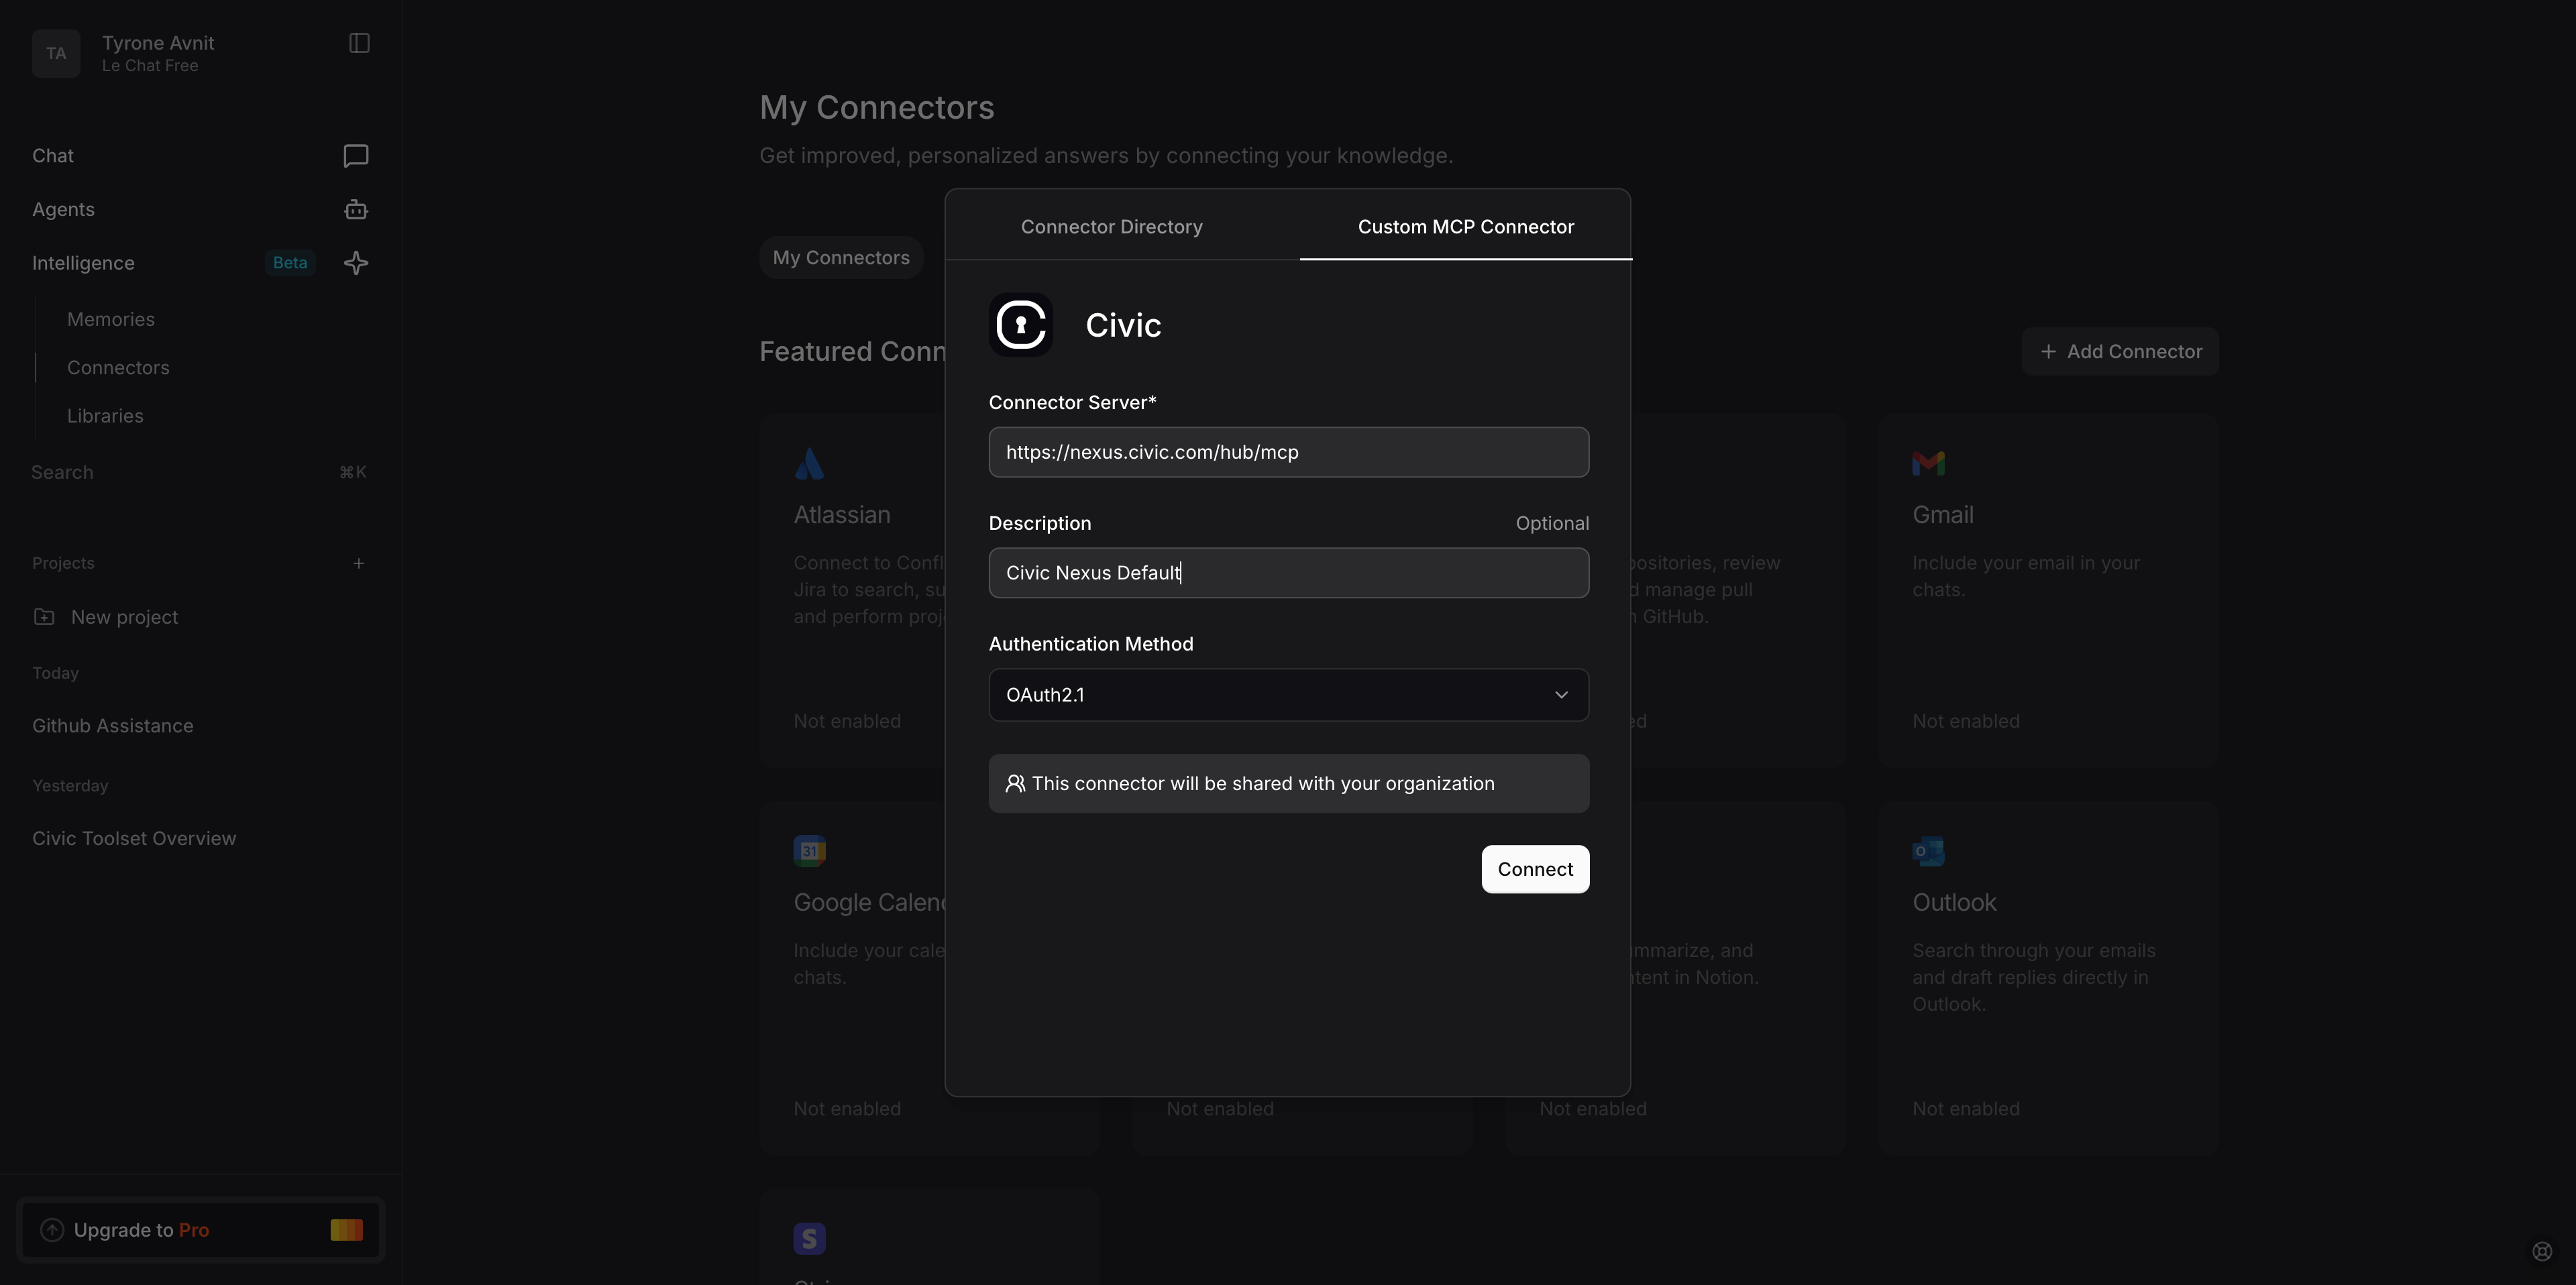Click the Agents robot icon
This screenshot has height=1285, width=2576.
pos(355,209)
